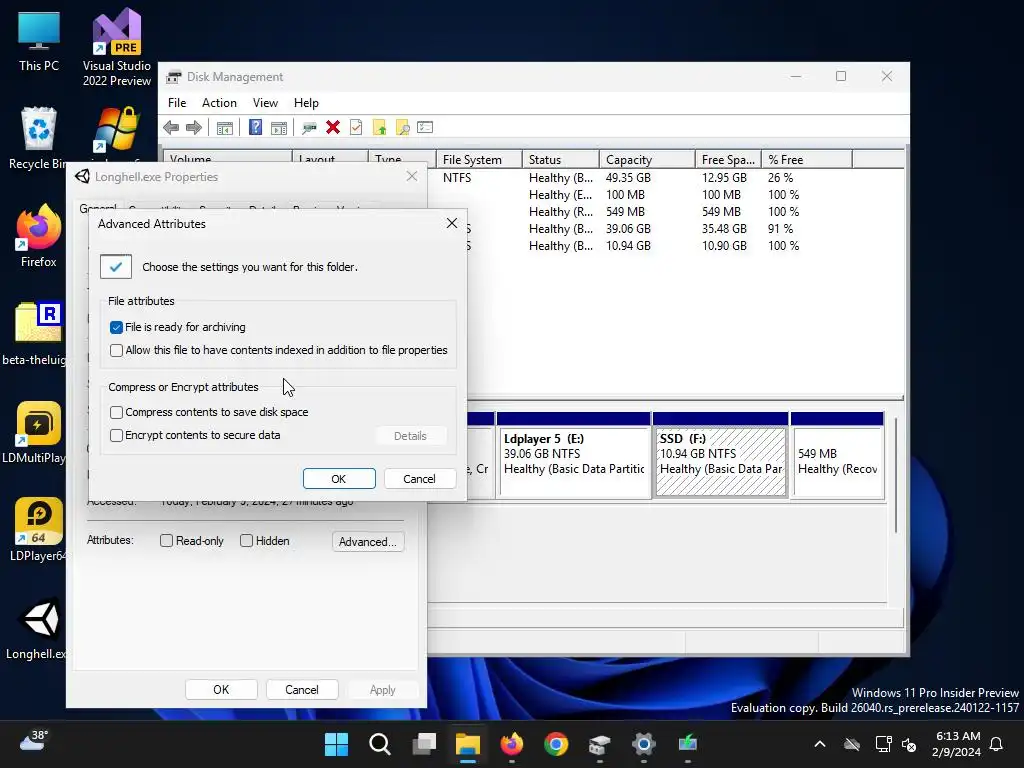Click the Back arrow in Disk Management toolbar

tap(171, 127)
